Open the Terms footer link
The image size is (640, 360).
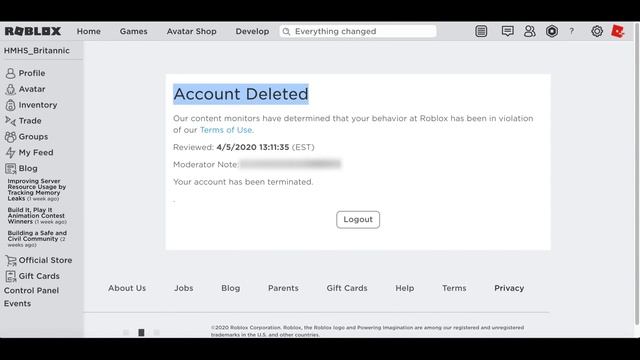pyautogui.click(x=454, y=288)
